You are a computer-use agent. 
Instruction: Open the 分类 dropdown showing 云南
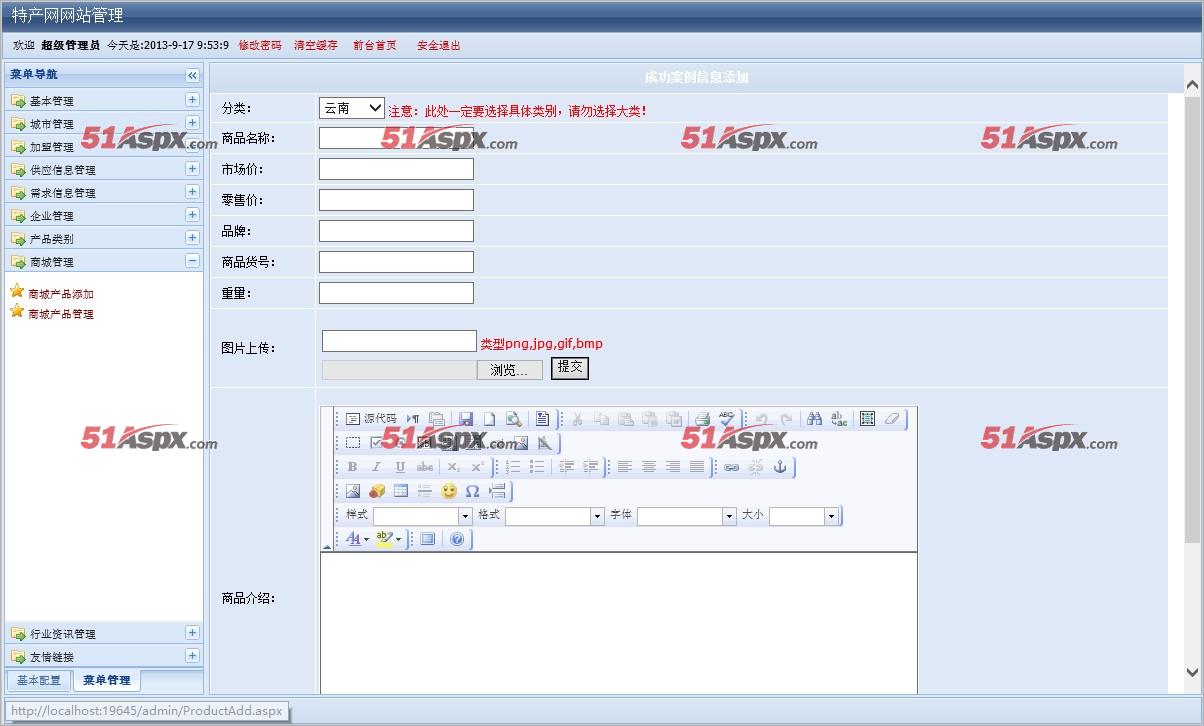point(351,108)
